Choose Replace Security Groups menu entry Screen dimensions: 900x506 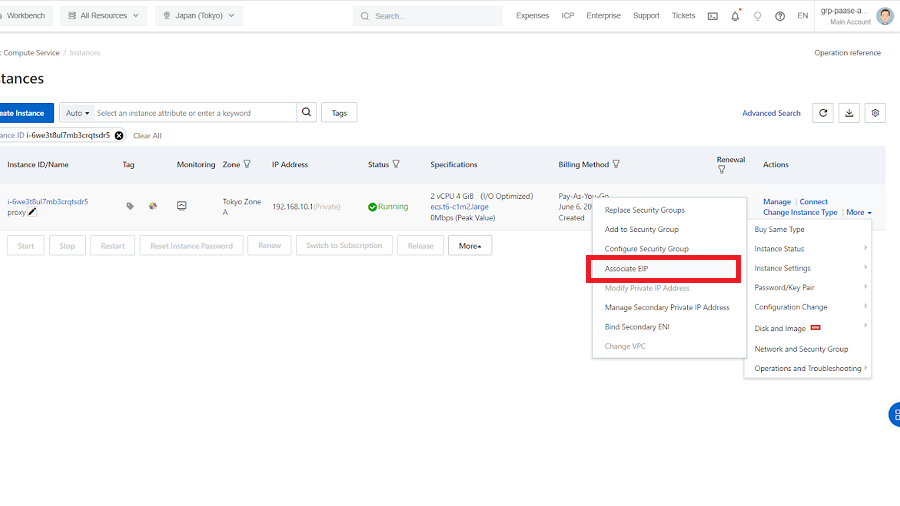[x=645, y=210]
